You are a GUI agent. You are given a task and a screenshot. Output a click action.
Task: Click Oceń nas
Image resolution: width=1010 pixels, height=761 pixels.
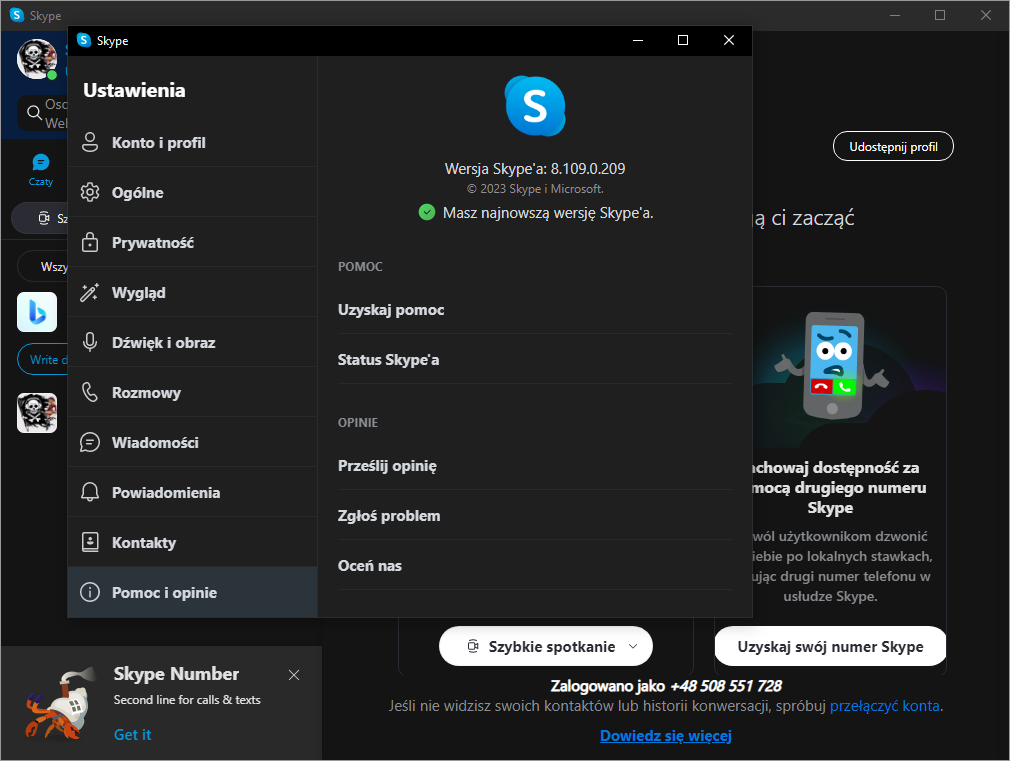coord(534,566)
